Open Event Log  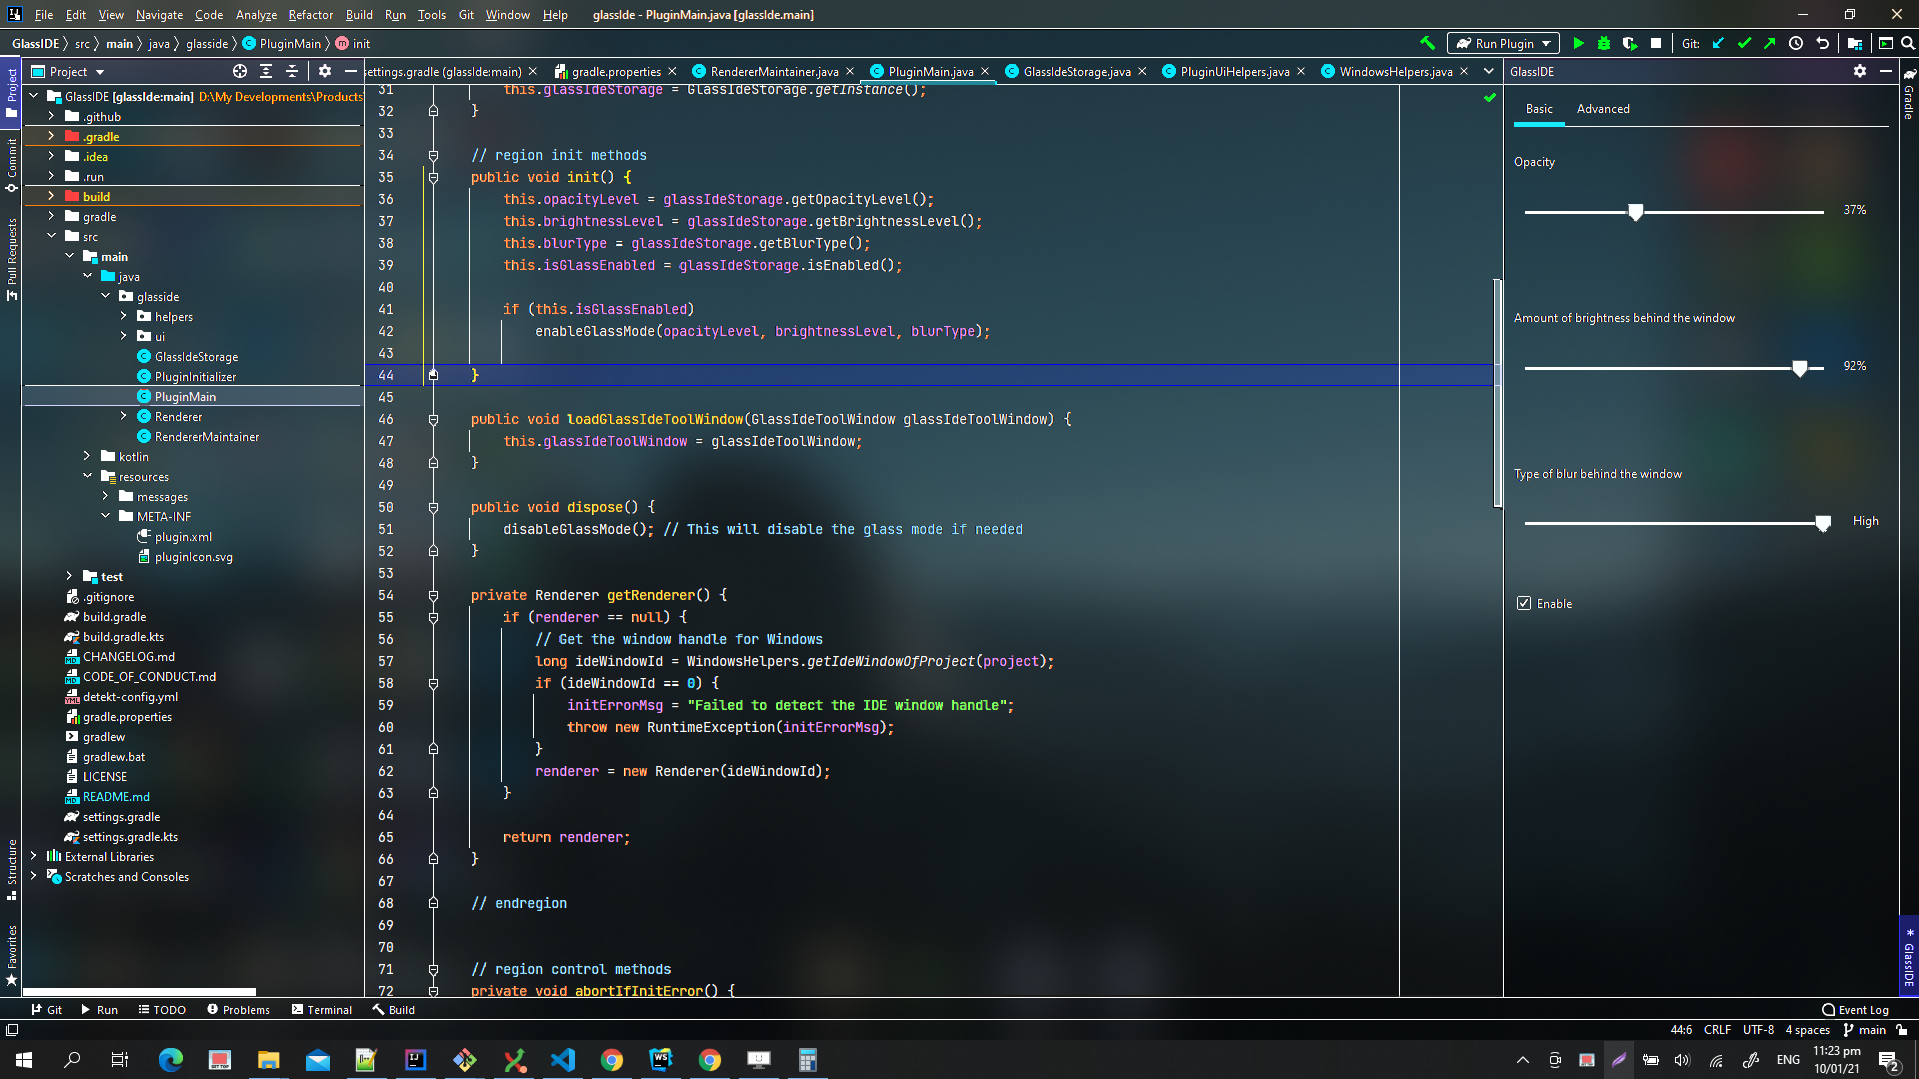[1855, 1009]
